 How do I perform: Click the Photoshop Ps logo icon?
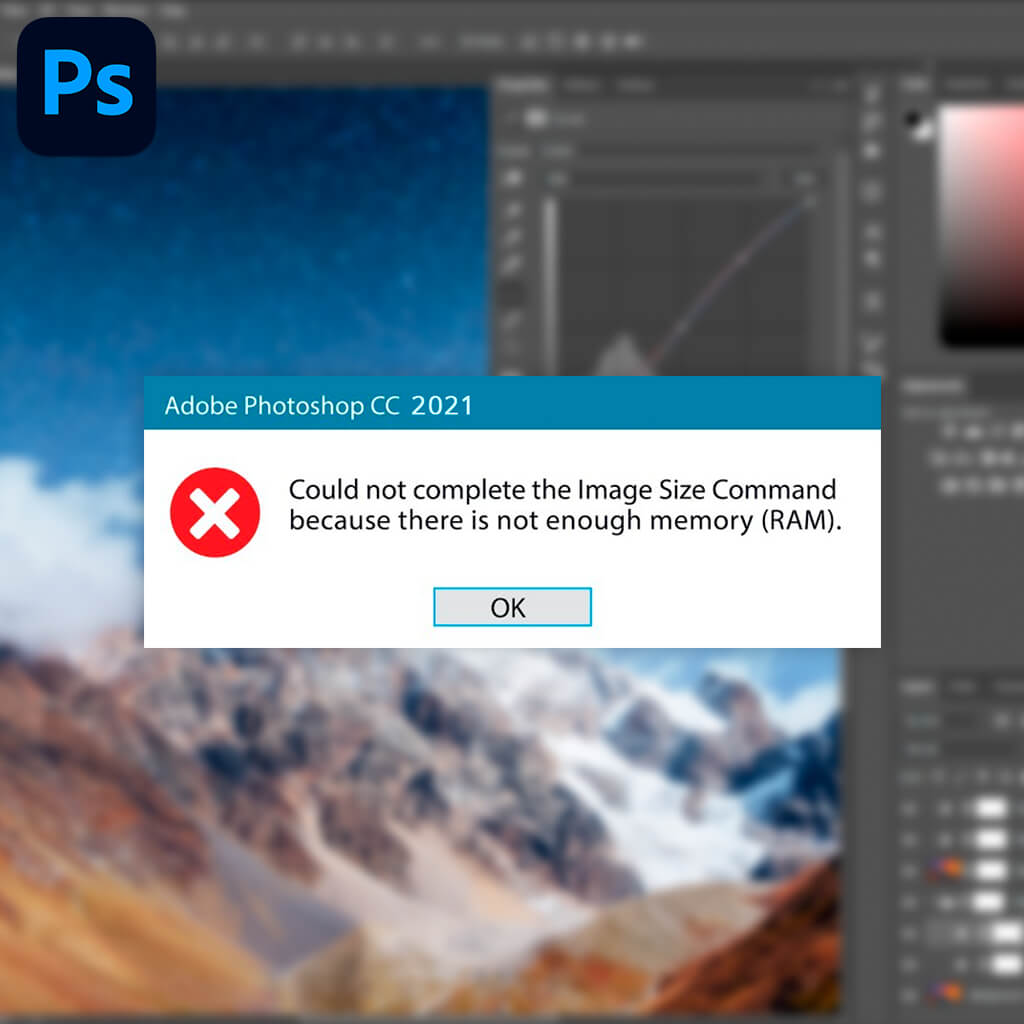click(86, 86)
